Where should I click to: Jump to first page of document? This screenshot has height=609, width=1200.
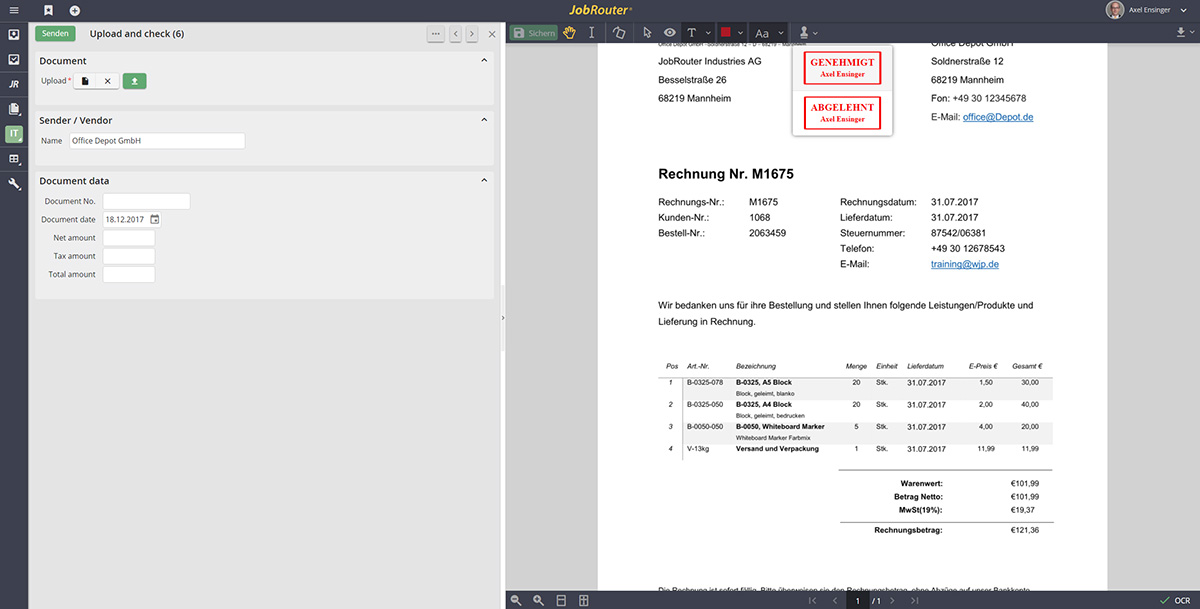(811, 601)
